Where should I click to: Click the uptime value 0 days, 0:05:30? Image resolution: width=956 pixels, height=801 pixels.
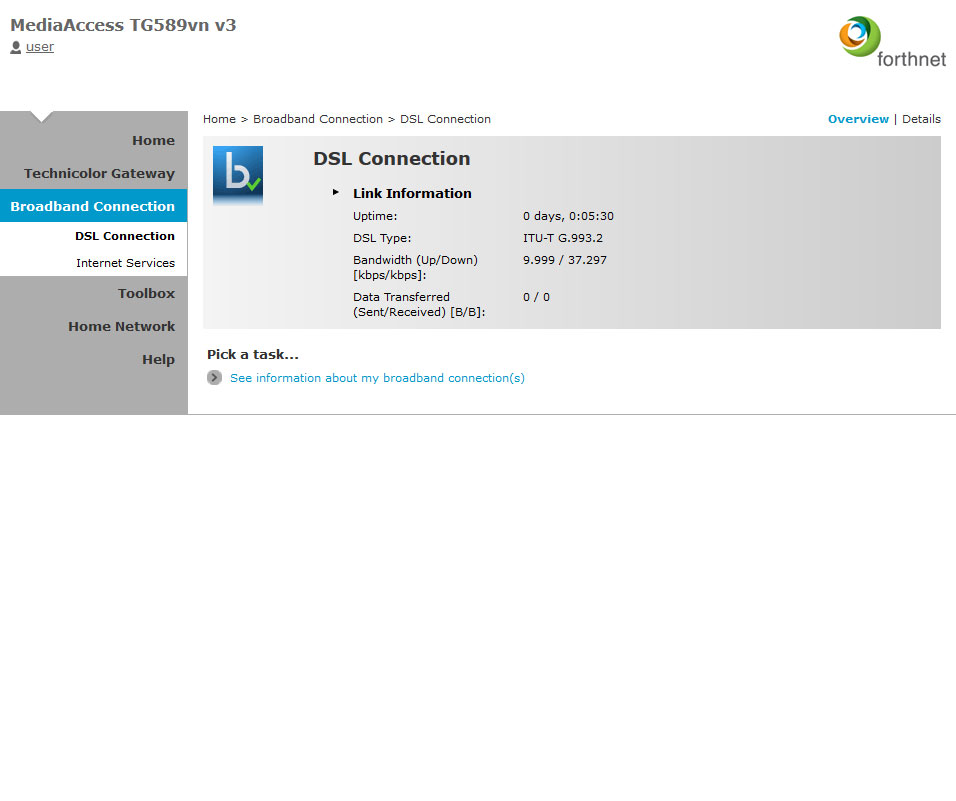click(x=568, y=216)
